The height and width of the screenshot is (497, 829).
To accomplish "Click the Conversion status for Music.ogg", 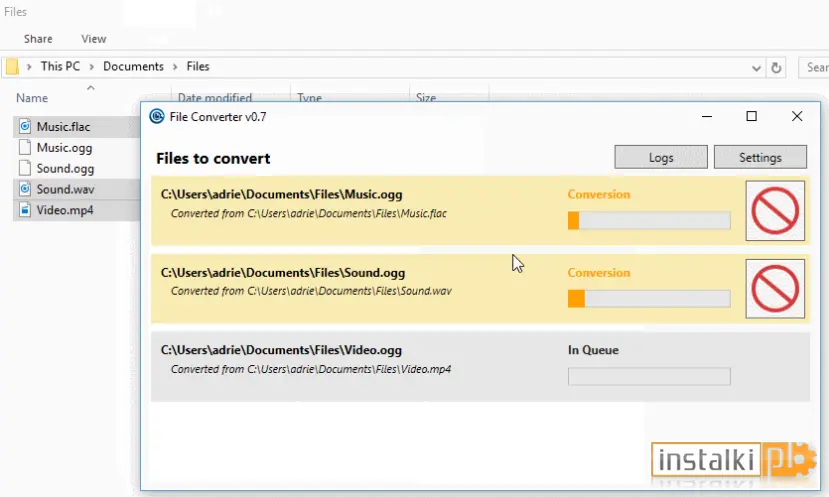I will [599, 194].
